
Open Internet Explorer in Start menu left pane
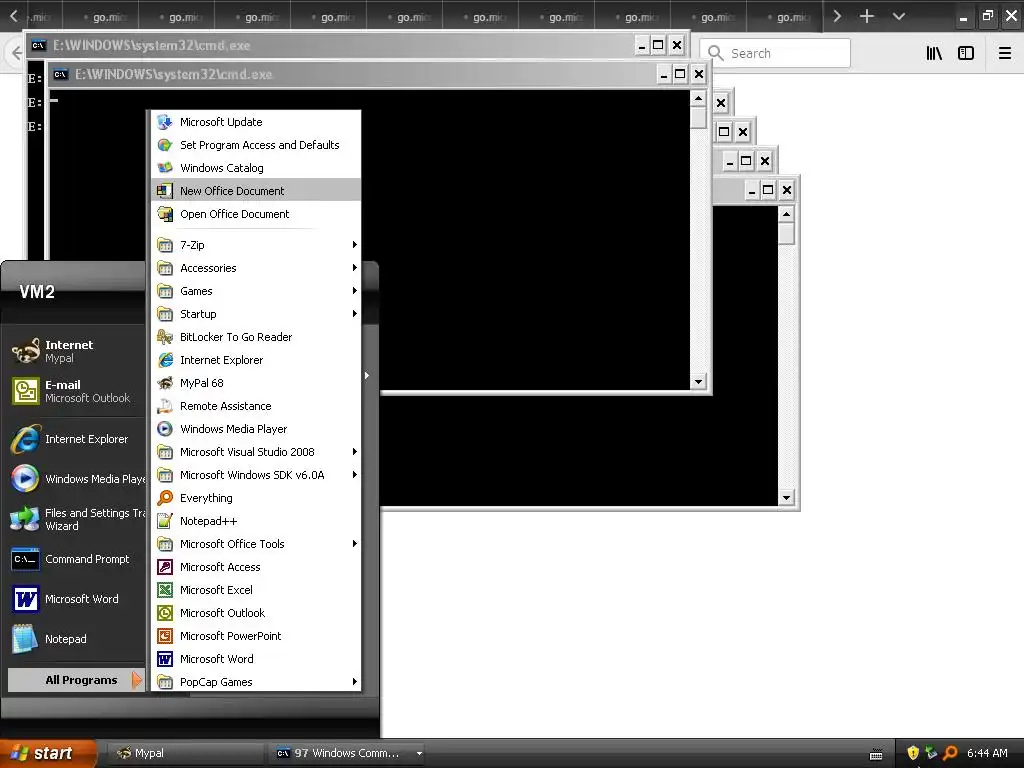[76, 440]
